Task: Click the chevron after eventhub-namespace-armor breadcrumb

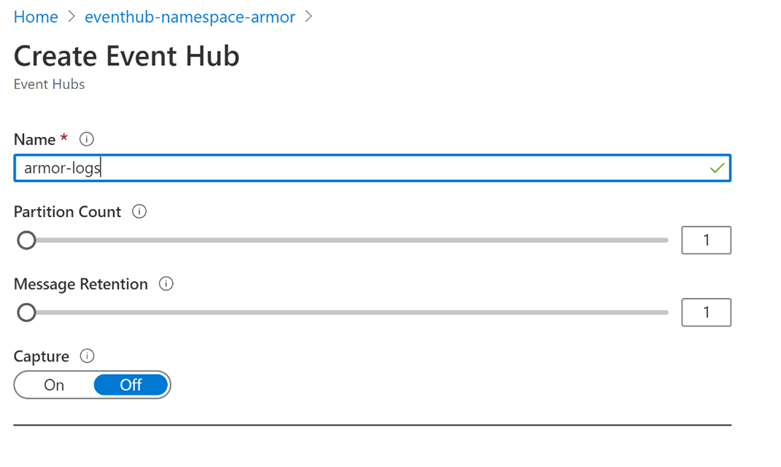Action: (x=309, y=18)
